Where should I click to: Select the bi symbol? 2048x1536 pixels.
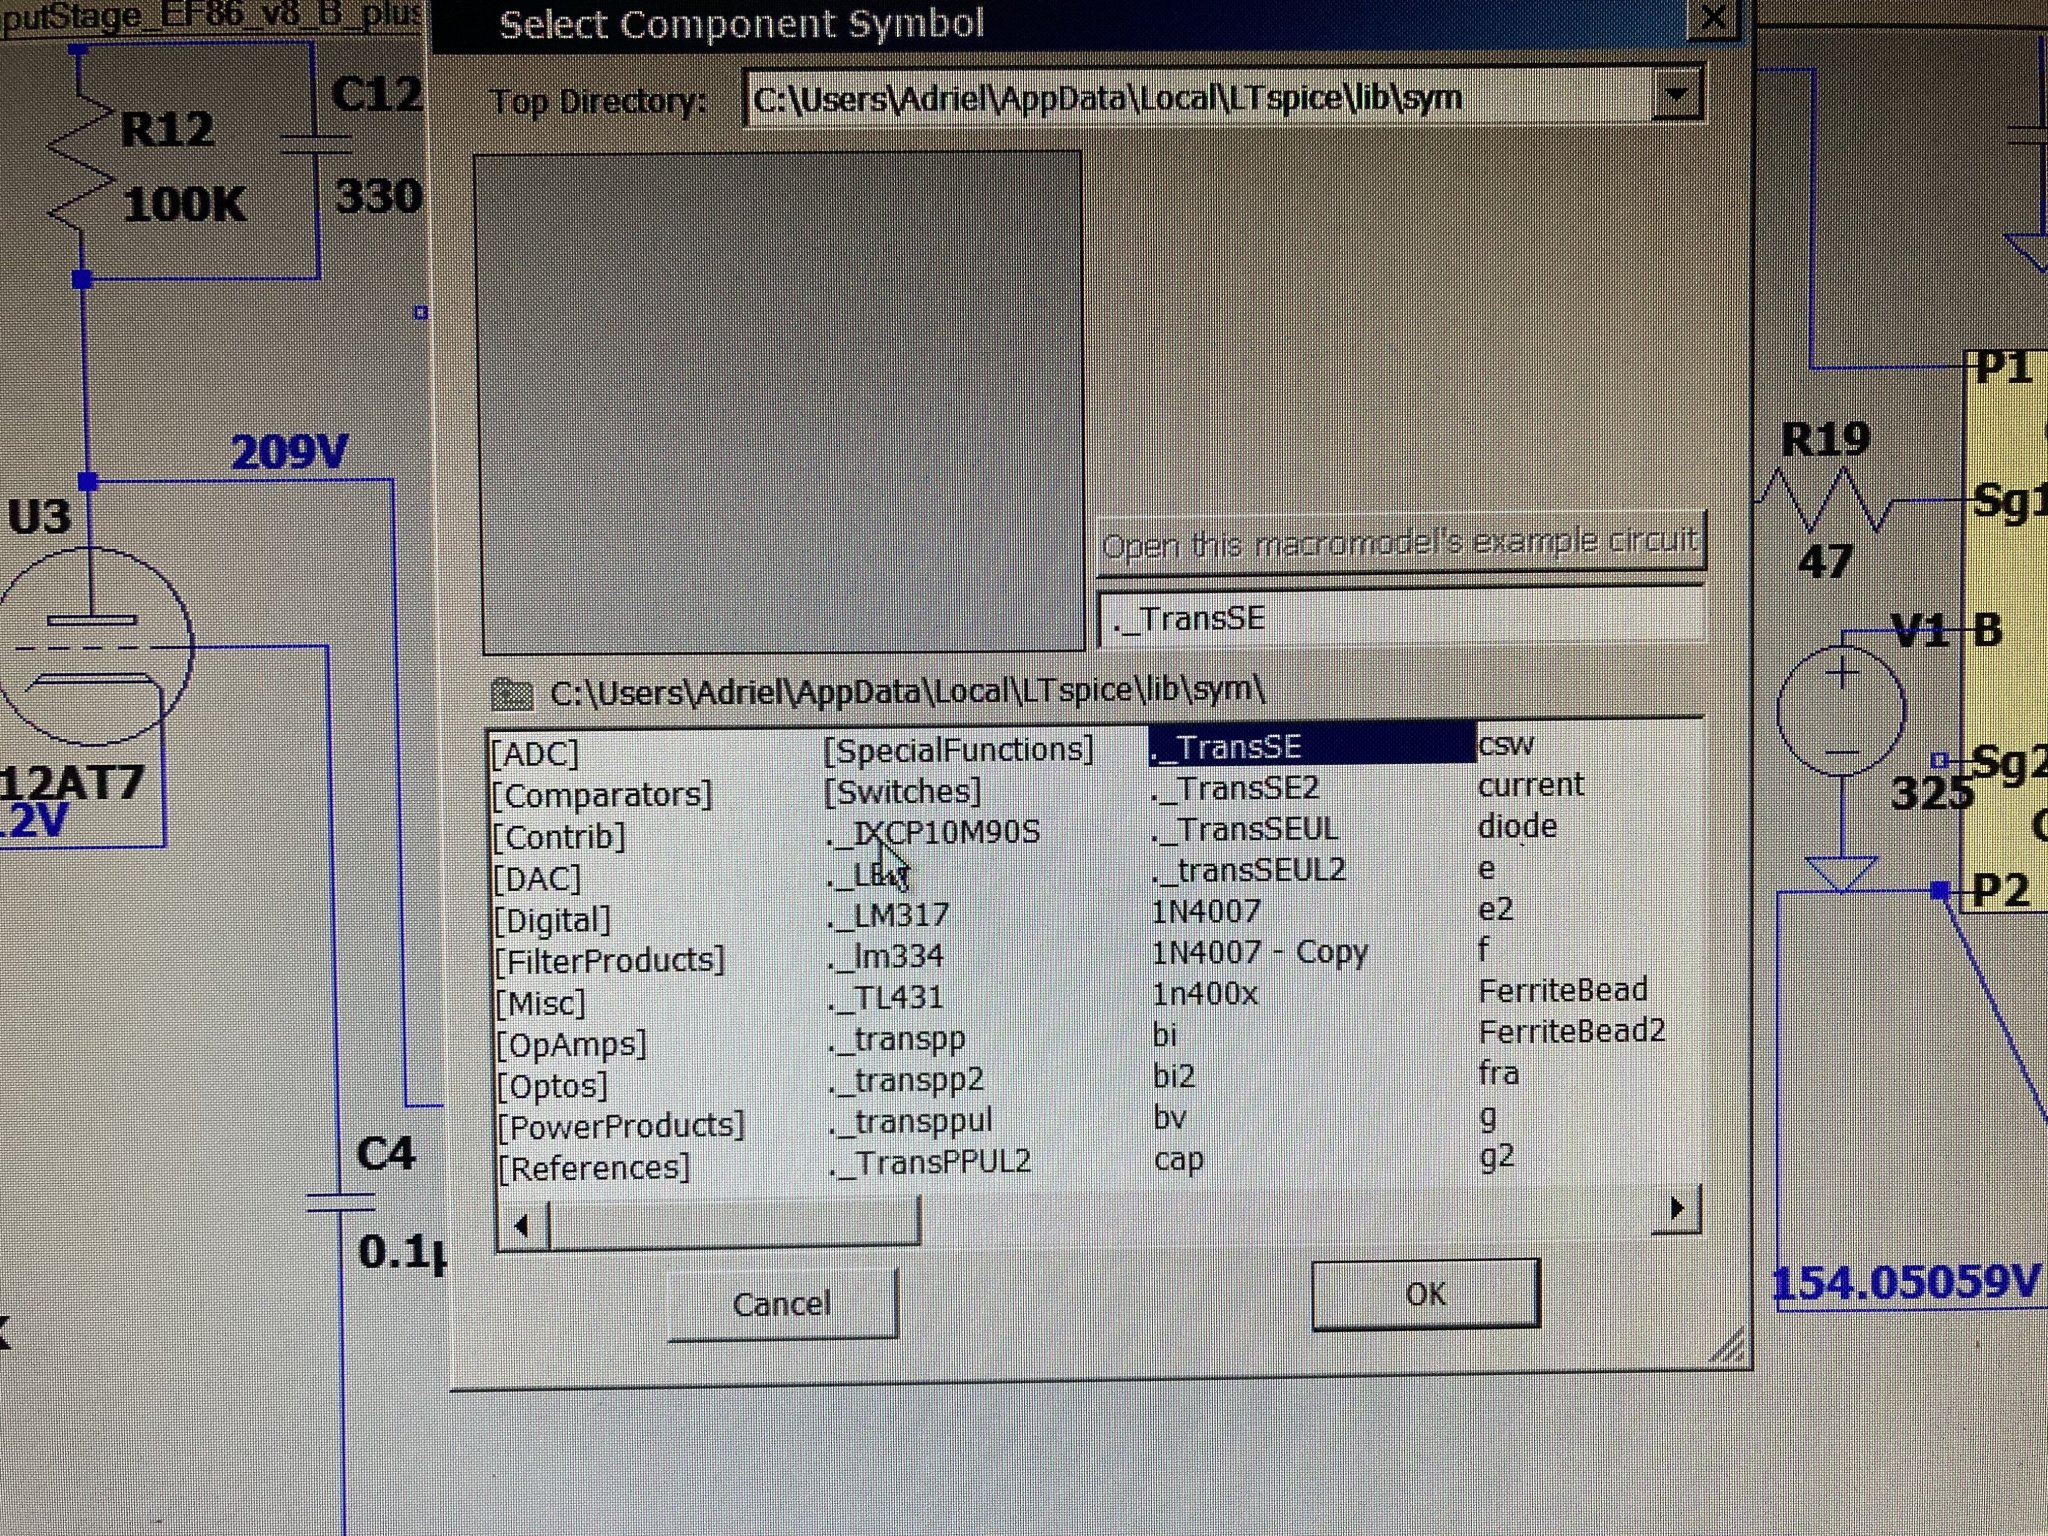click(x=1164, y=1035)
